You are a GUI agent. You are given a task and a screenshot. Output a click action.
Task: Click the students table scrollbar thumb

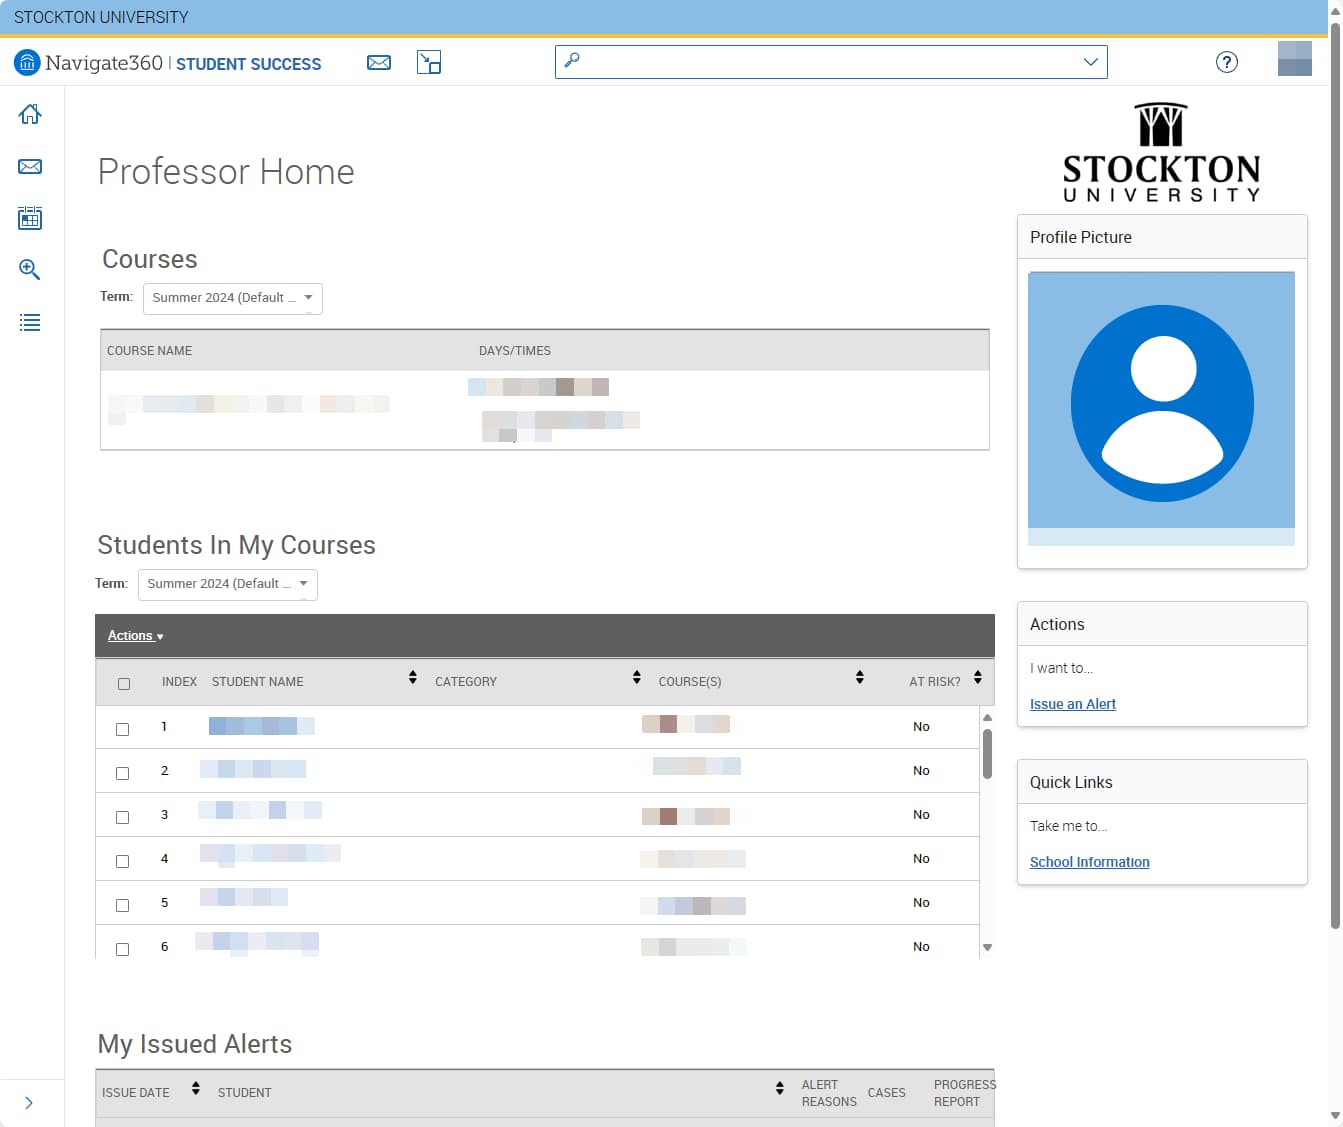click(x=987, y=753)
